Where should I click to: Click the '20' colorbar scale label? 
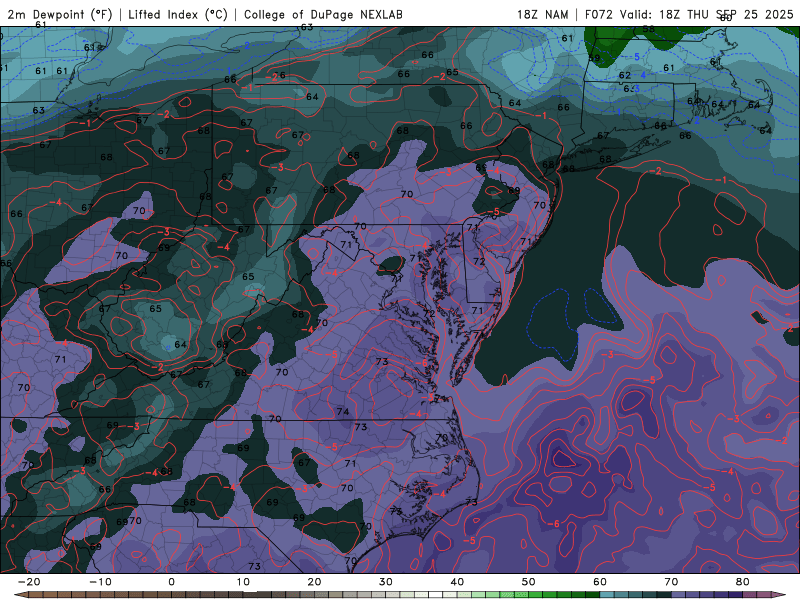tap(314, 582)
